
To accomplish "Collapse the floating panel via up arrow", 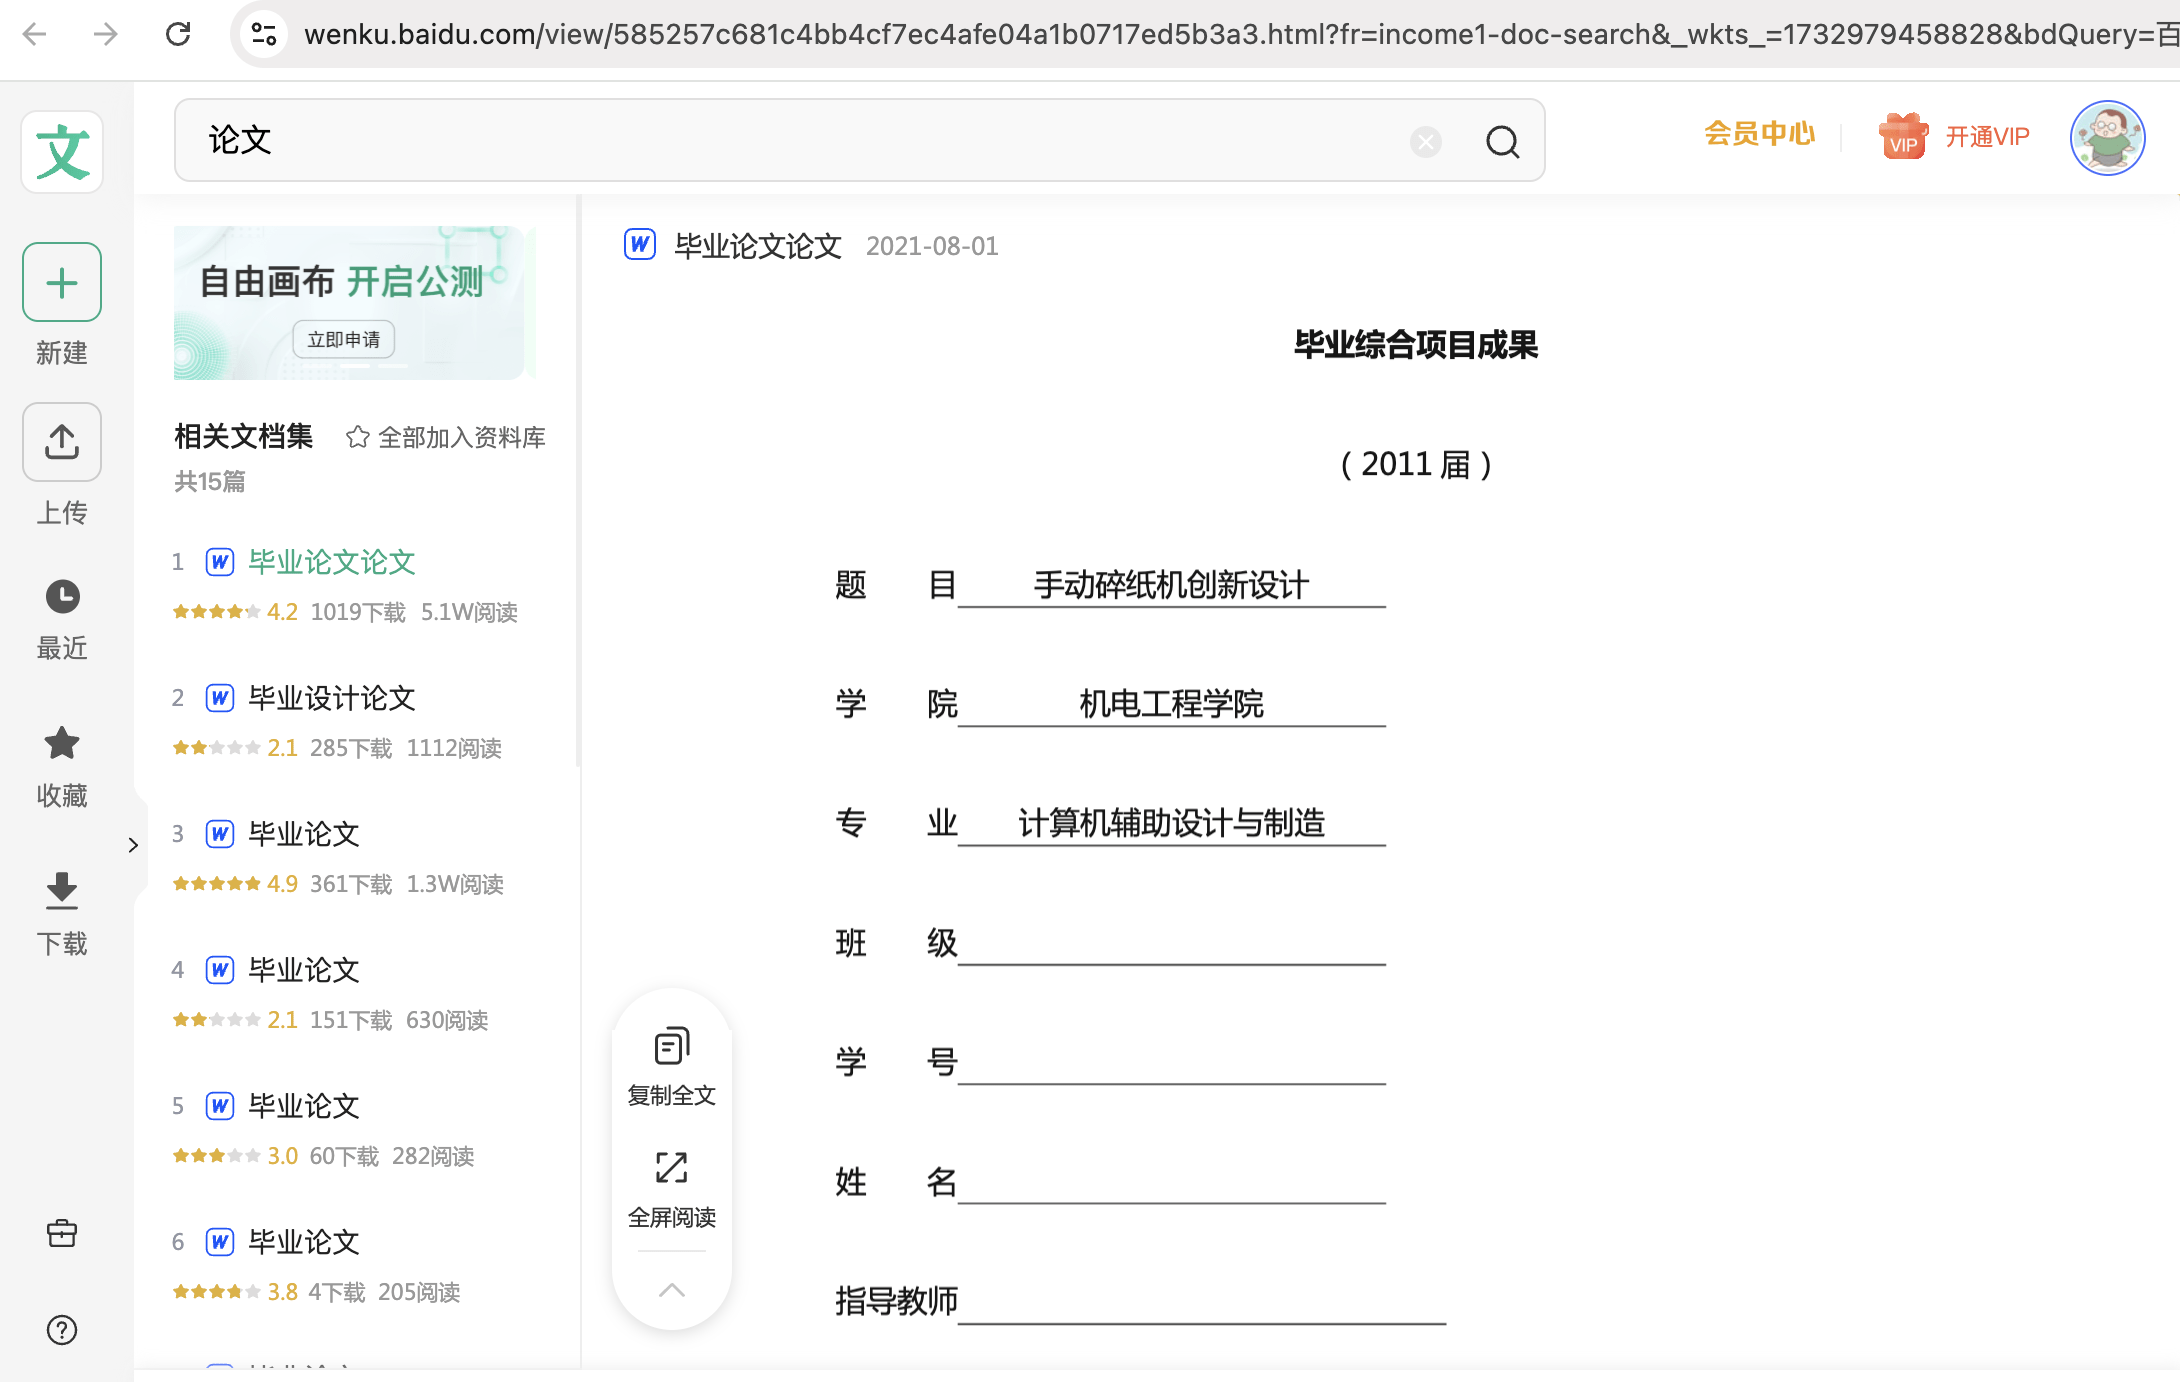I will 670,1291.
